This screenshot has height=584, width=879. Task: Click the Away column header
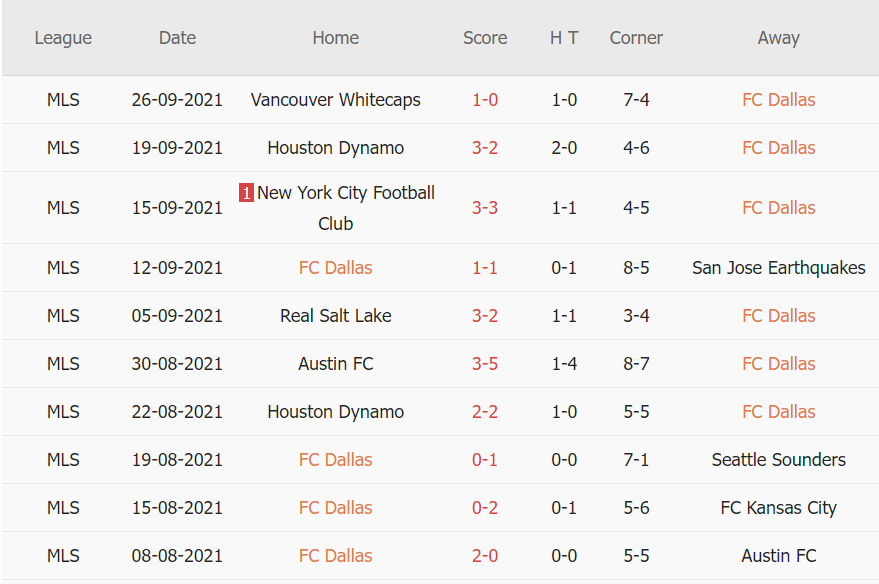[778, 38]
